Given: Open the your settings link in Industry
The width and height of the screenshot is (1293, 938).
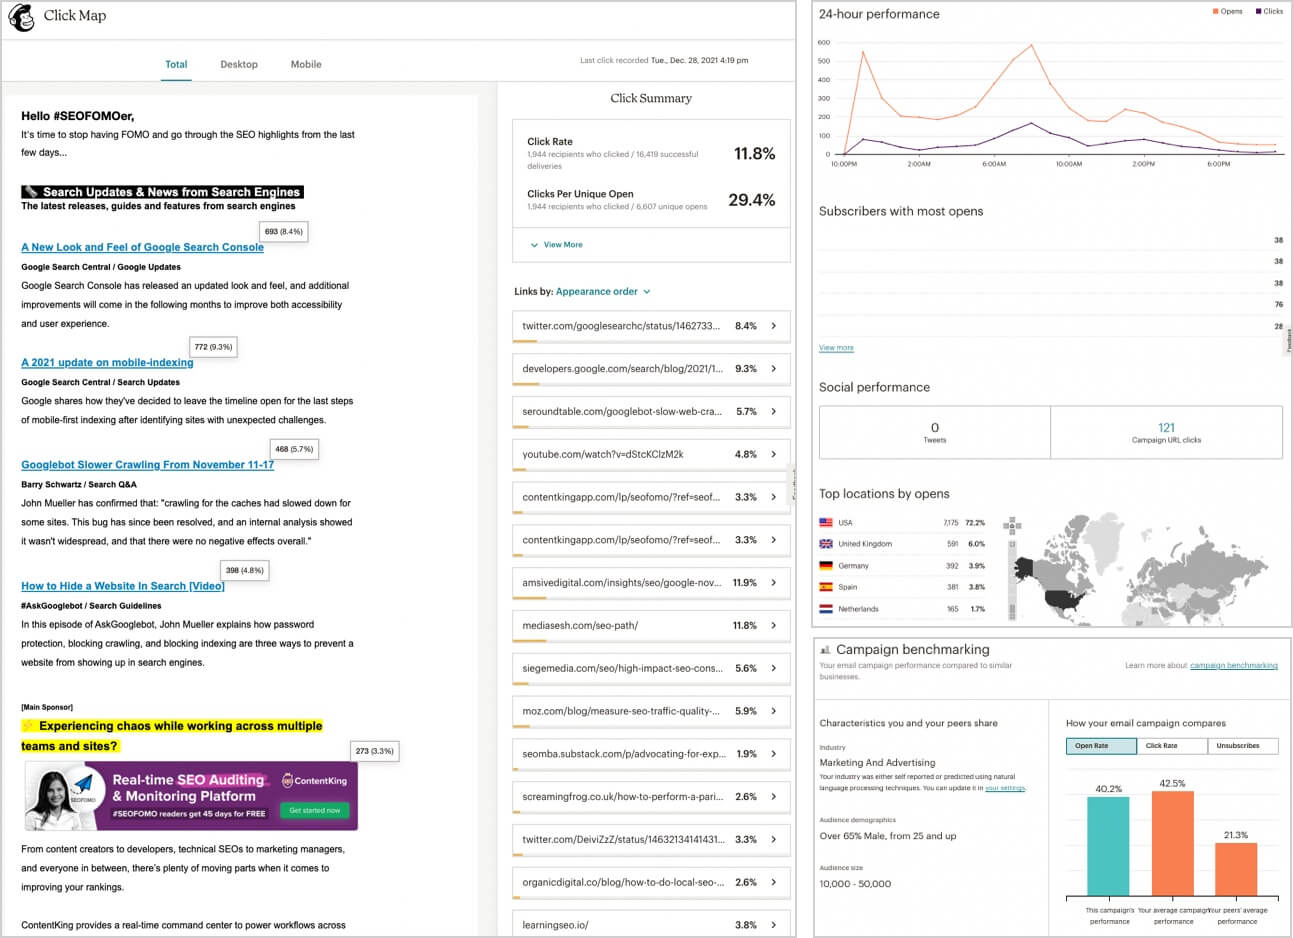Looking at the screenshot, I should coord(1005,788).
